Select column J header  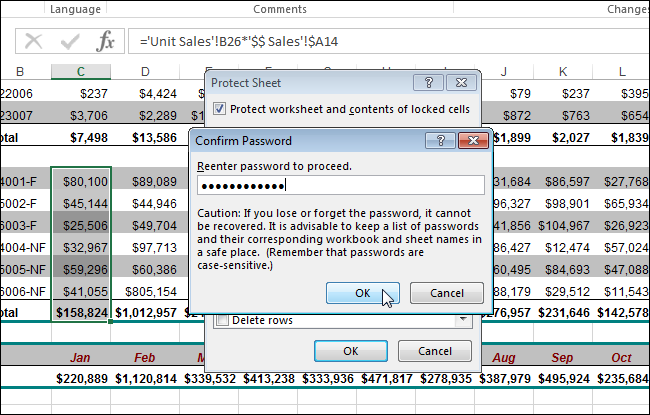[x=504, y=72]
